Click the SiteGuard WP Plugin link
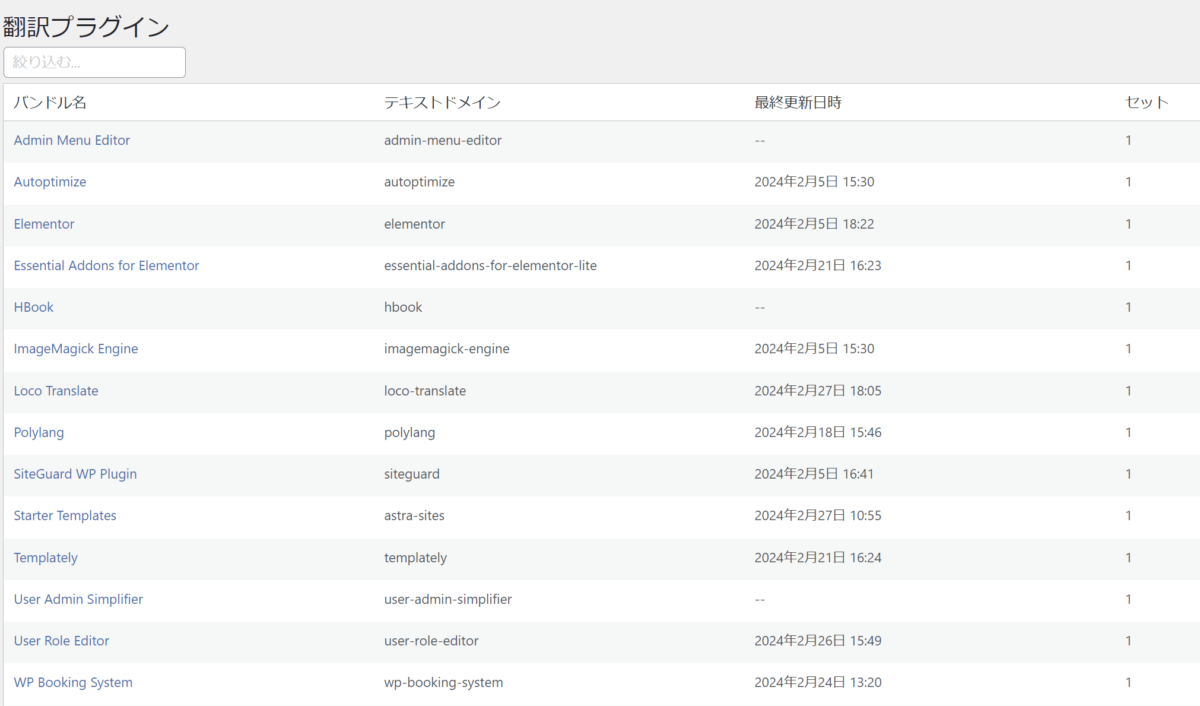This screenshot has width=1200, height=706. 75,474
